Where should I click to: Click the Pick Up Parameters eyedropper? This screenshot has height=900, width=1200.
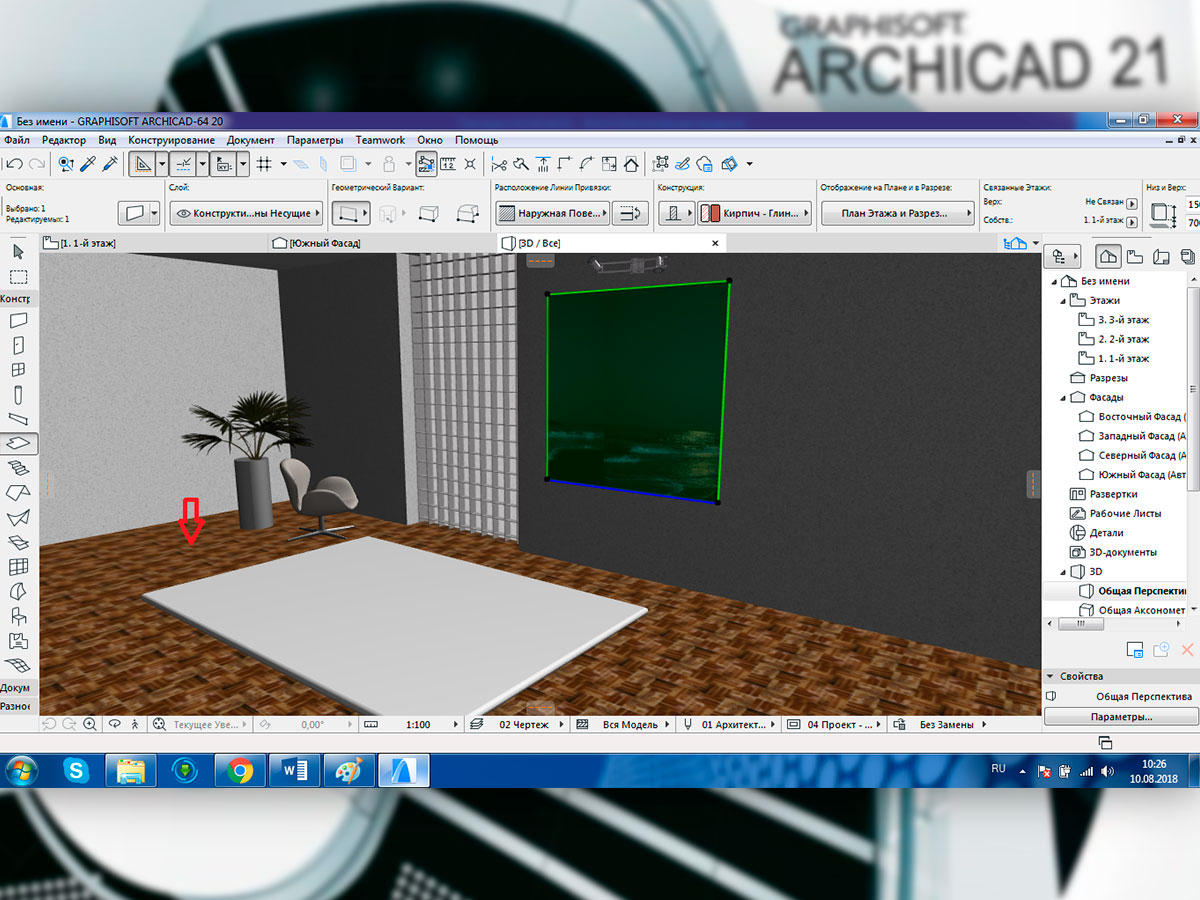tap(88, 163)
